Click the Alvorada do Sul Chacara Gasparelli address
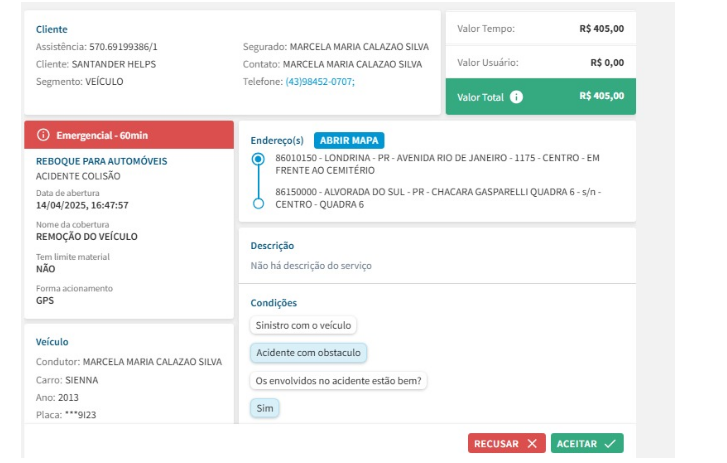Image resolution: width=727 pixels, height=463 pixels. coord(438,198)
